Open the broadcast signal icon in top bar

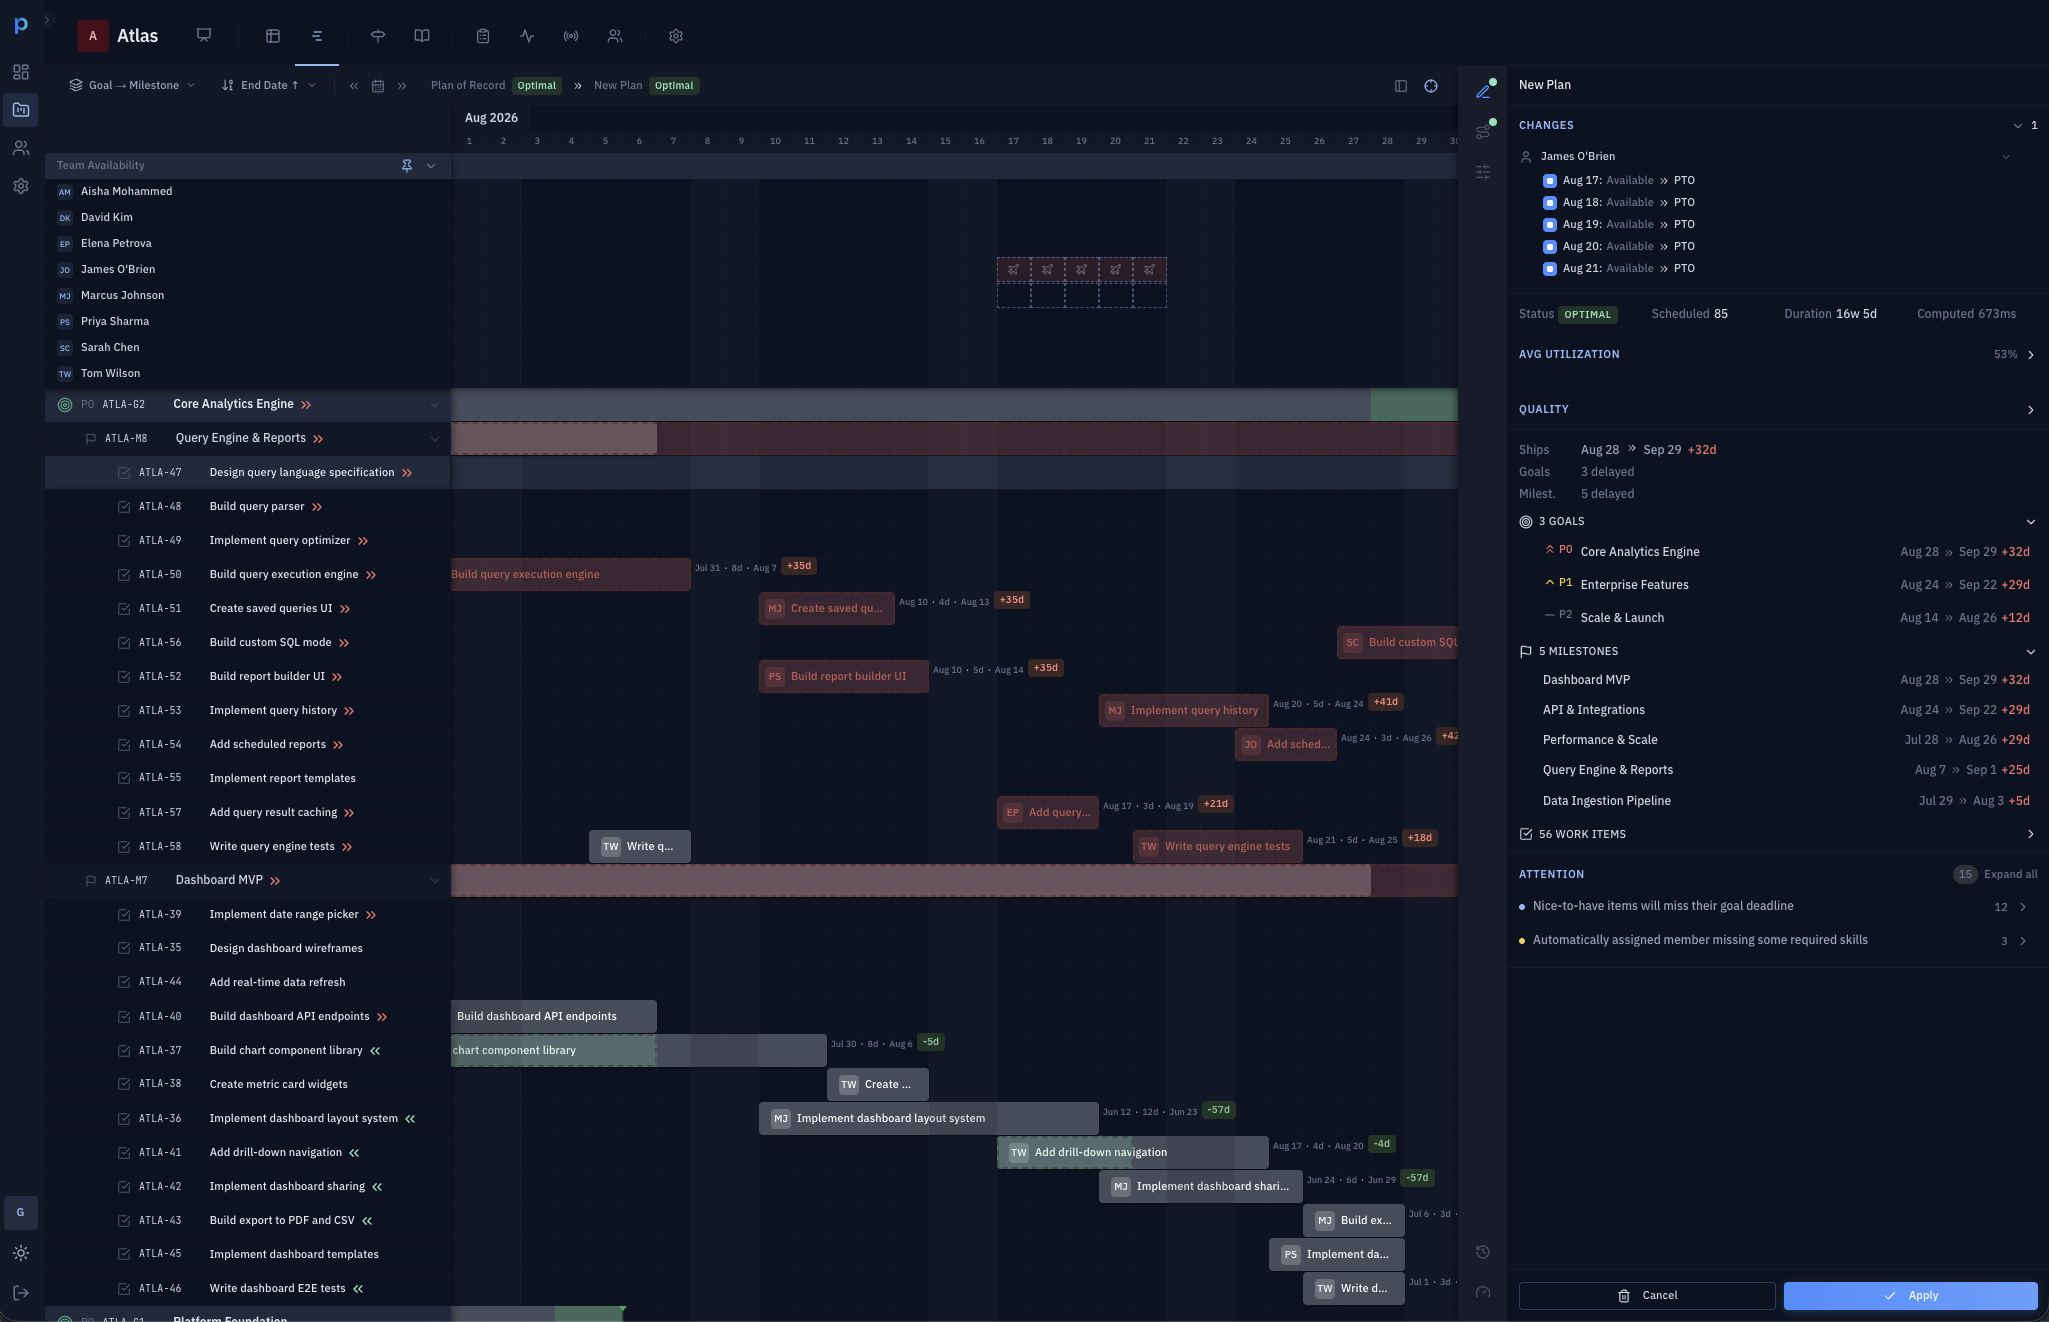(x=571, y=35)
